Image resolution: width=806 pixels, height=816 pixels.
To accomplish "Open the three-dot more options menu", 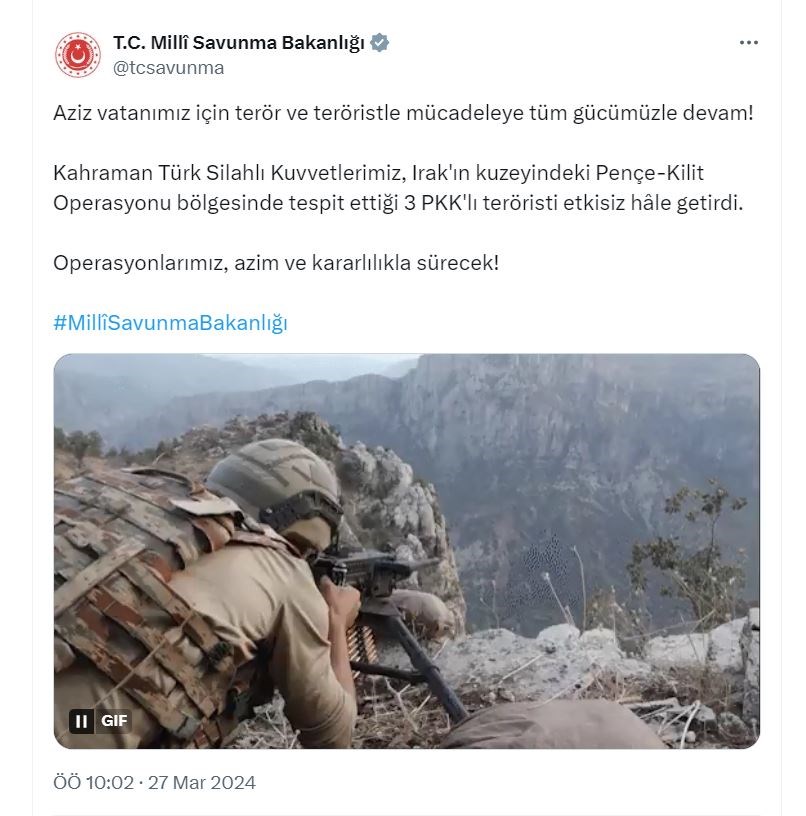I will 748,43.
